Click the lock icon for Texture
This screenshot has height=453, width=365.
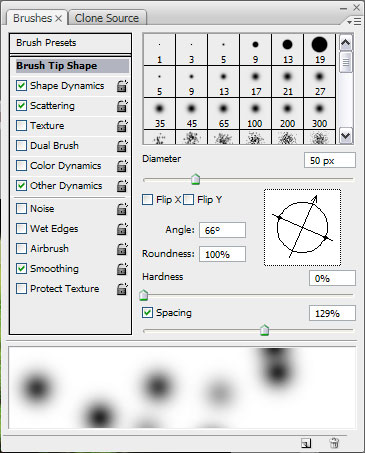click(x=122, y=126)
